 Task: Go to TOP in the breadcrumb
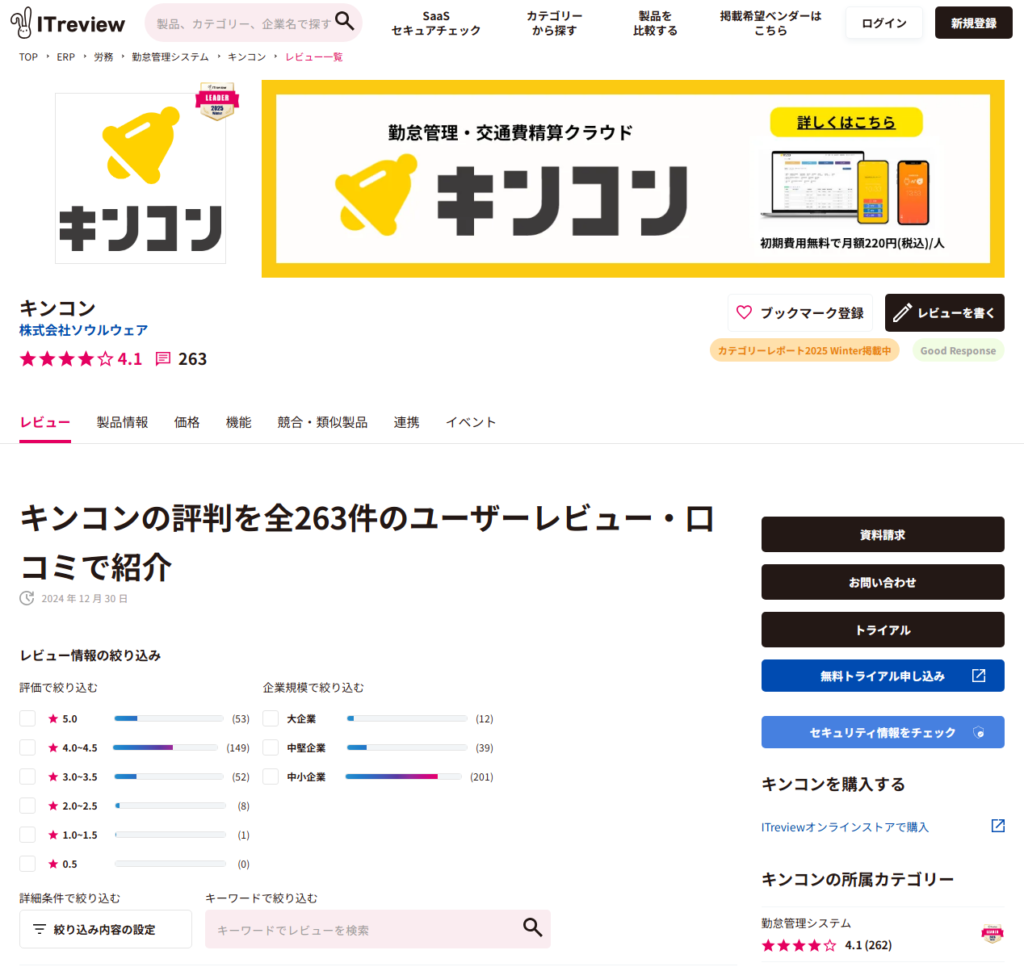click(29, 57)
